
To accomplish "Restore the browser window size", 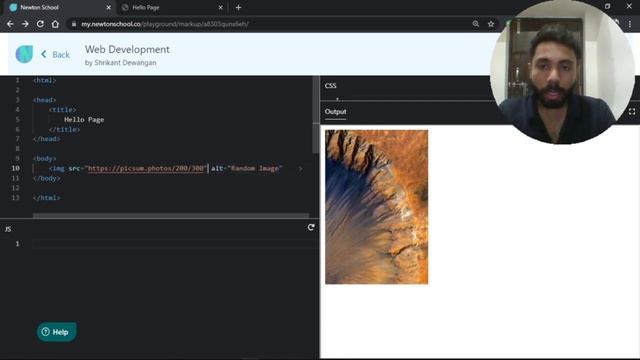I will pyautogui.click(x=607, y=6).
